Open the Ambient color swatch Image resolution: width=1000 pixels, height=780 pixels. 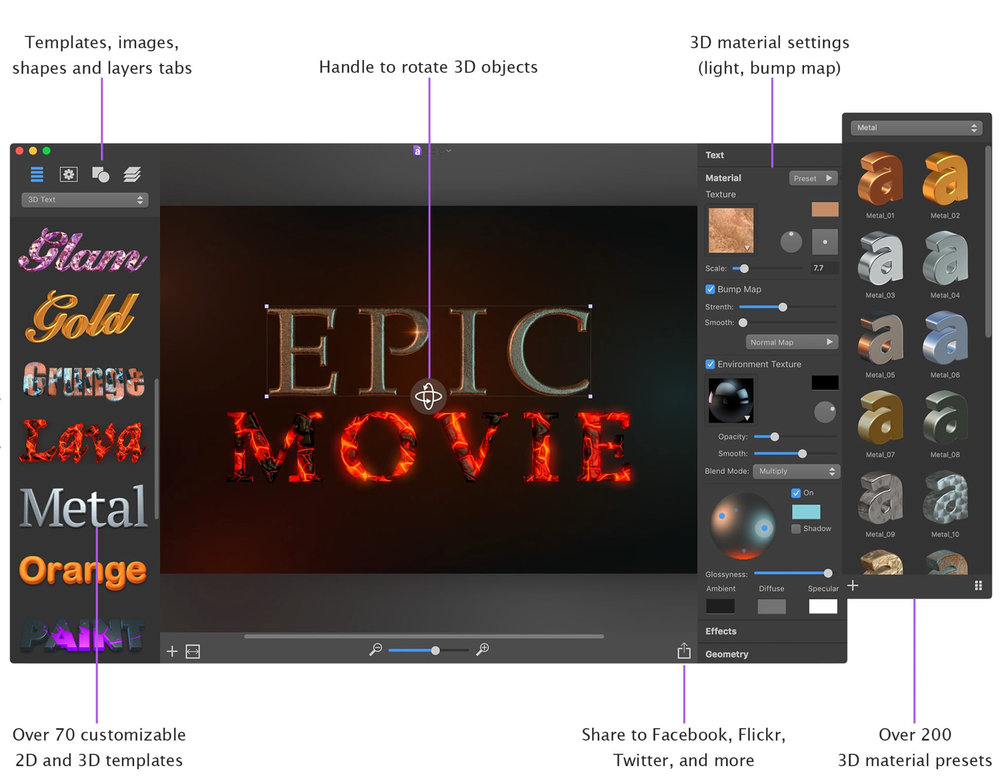coord(720,606)
